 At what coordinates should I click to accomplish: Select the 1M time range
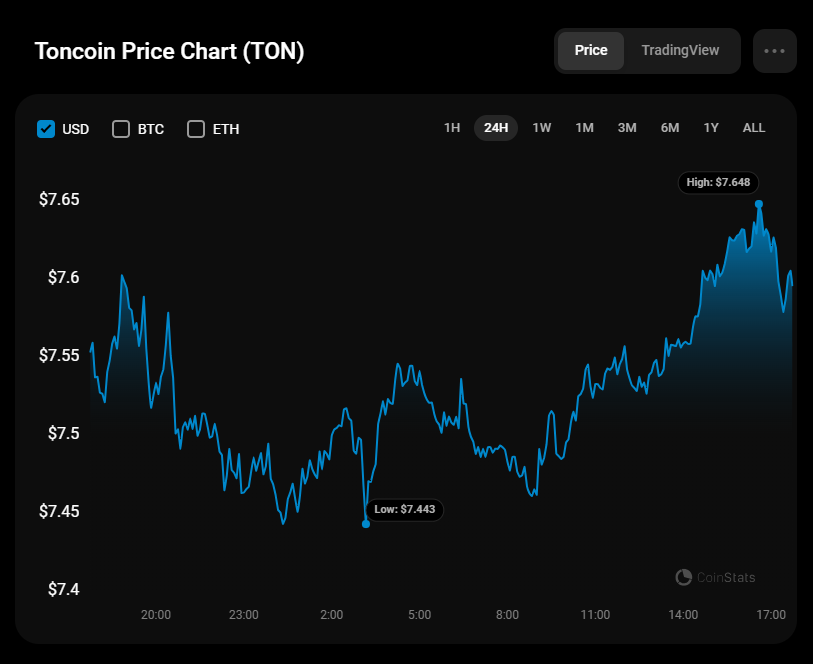tap(584, 128)
